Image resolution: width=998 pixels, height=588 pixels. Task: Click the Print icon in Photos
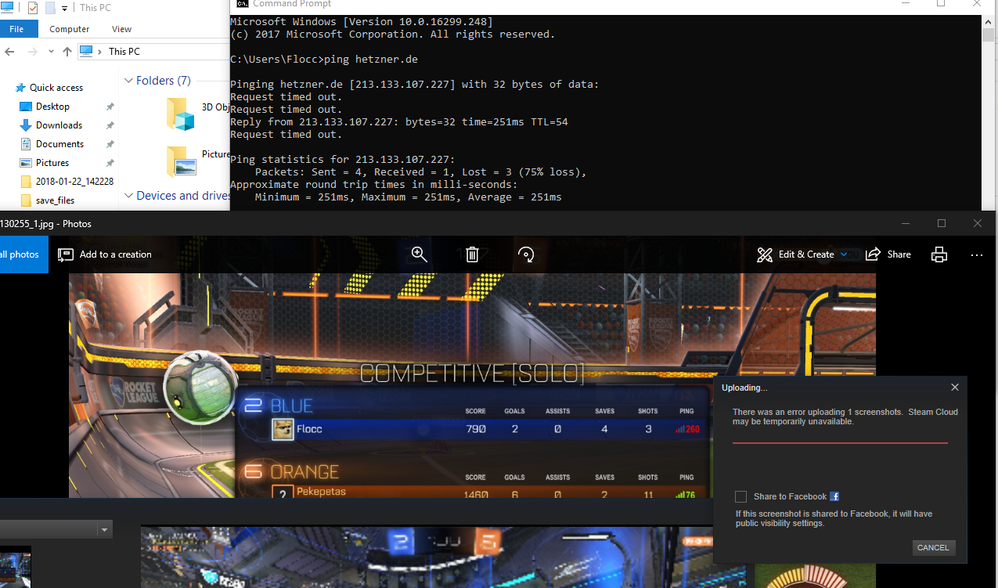coord(939,255)
